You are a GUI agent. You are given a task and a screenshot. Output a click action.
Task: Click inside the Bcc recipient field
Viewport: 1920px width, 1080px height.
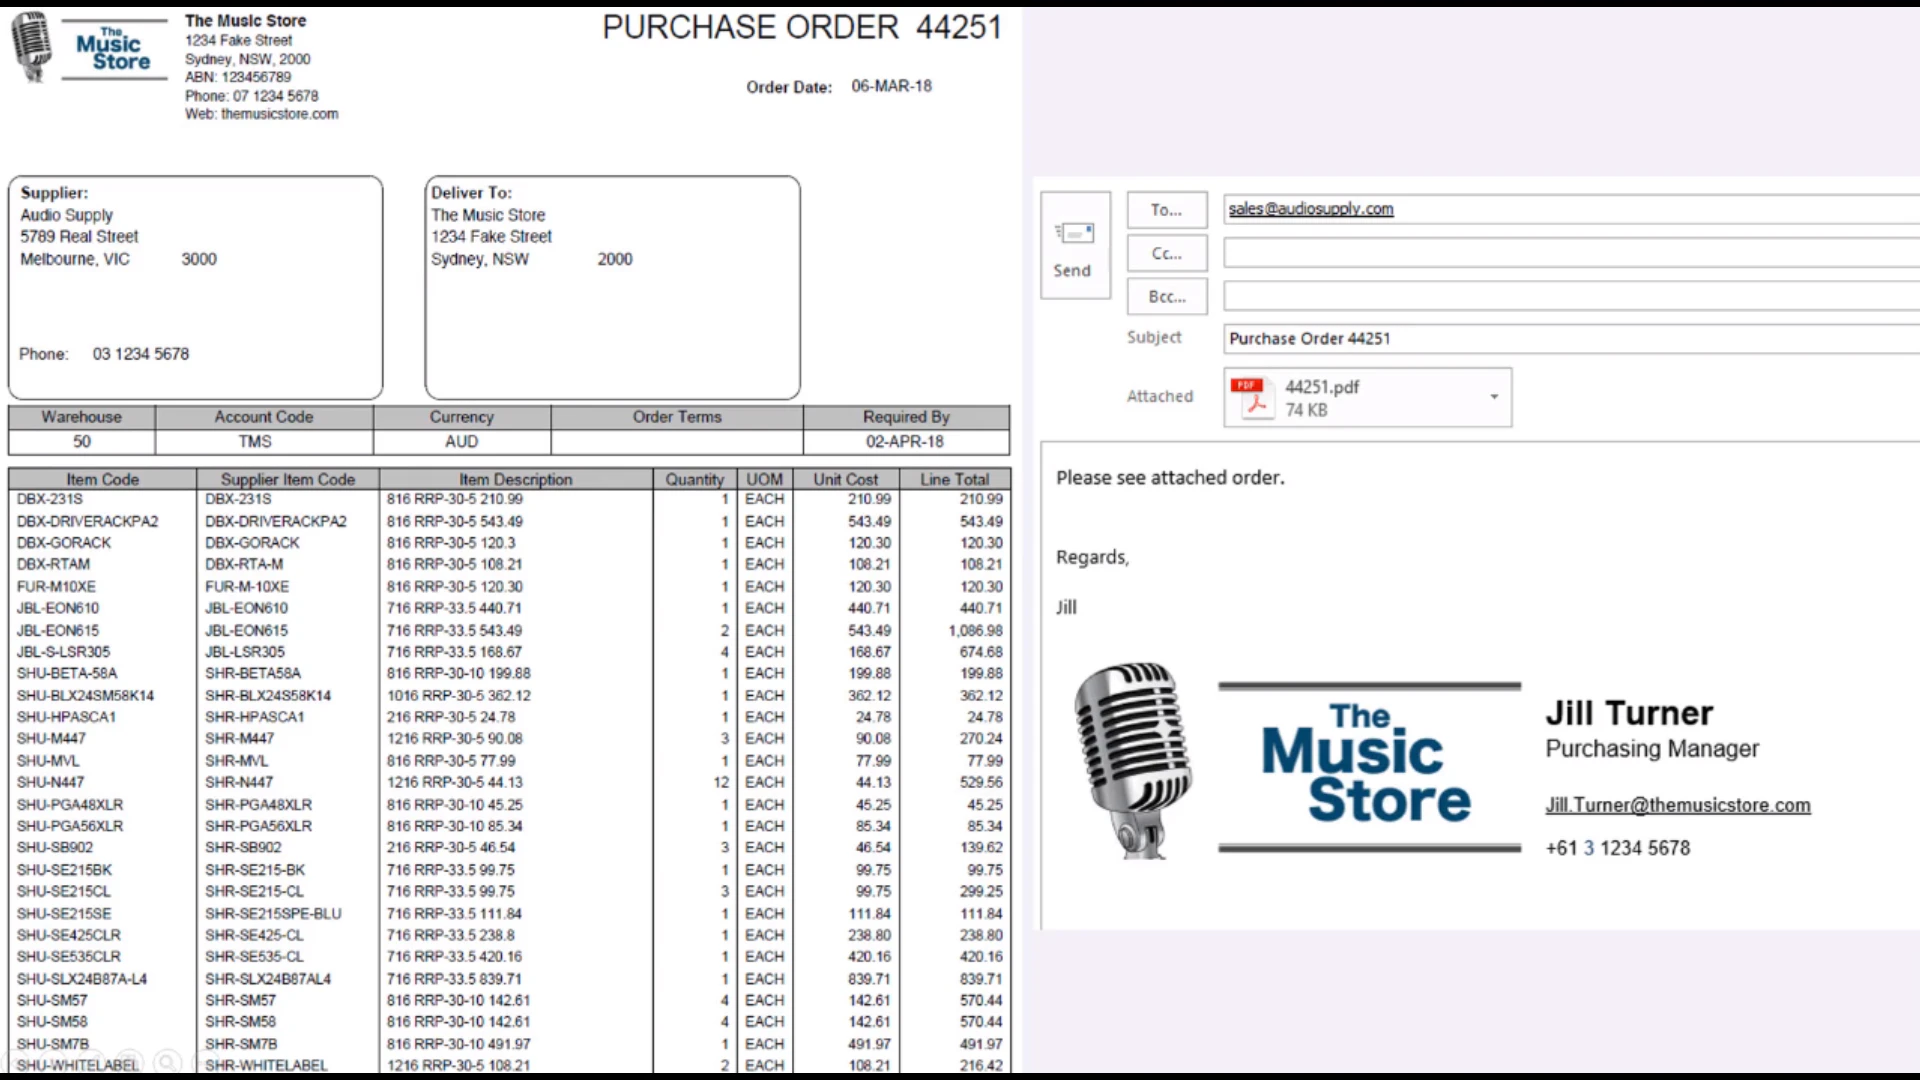(1570, 297)
